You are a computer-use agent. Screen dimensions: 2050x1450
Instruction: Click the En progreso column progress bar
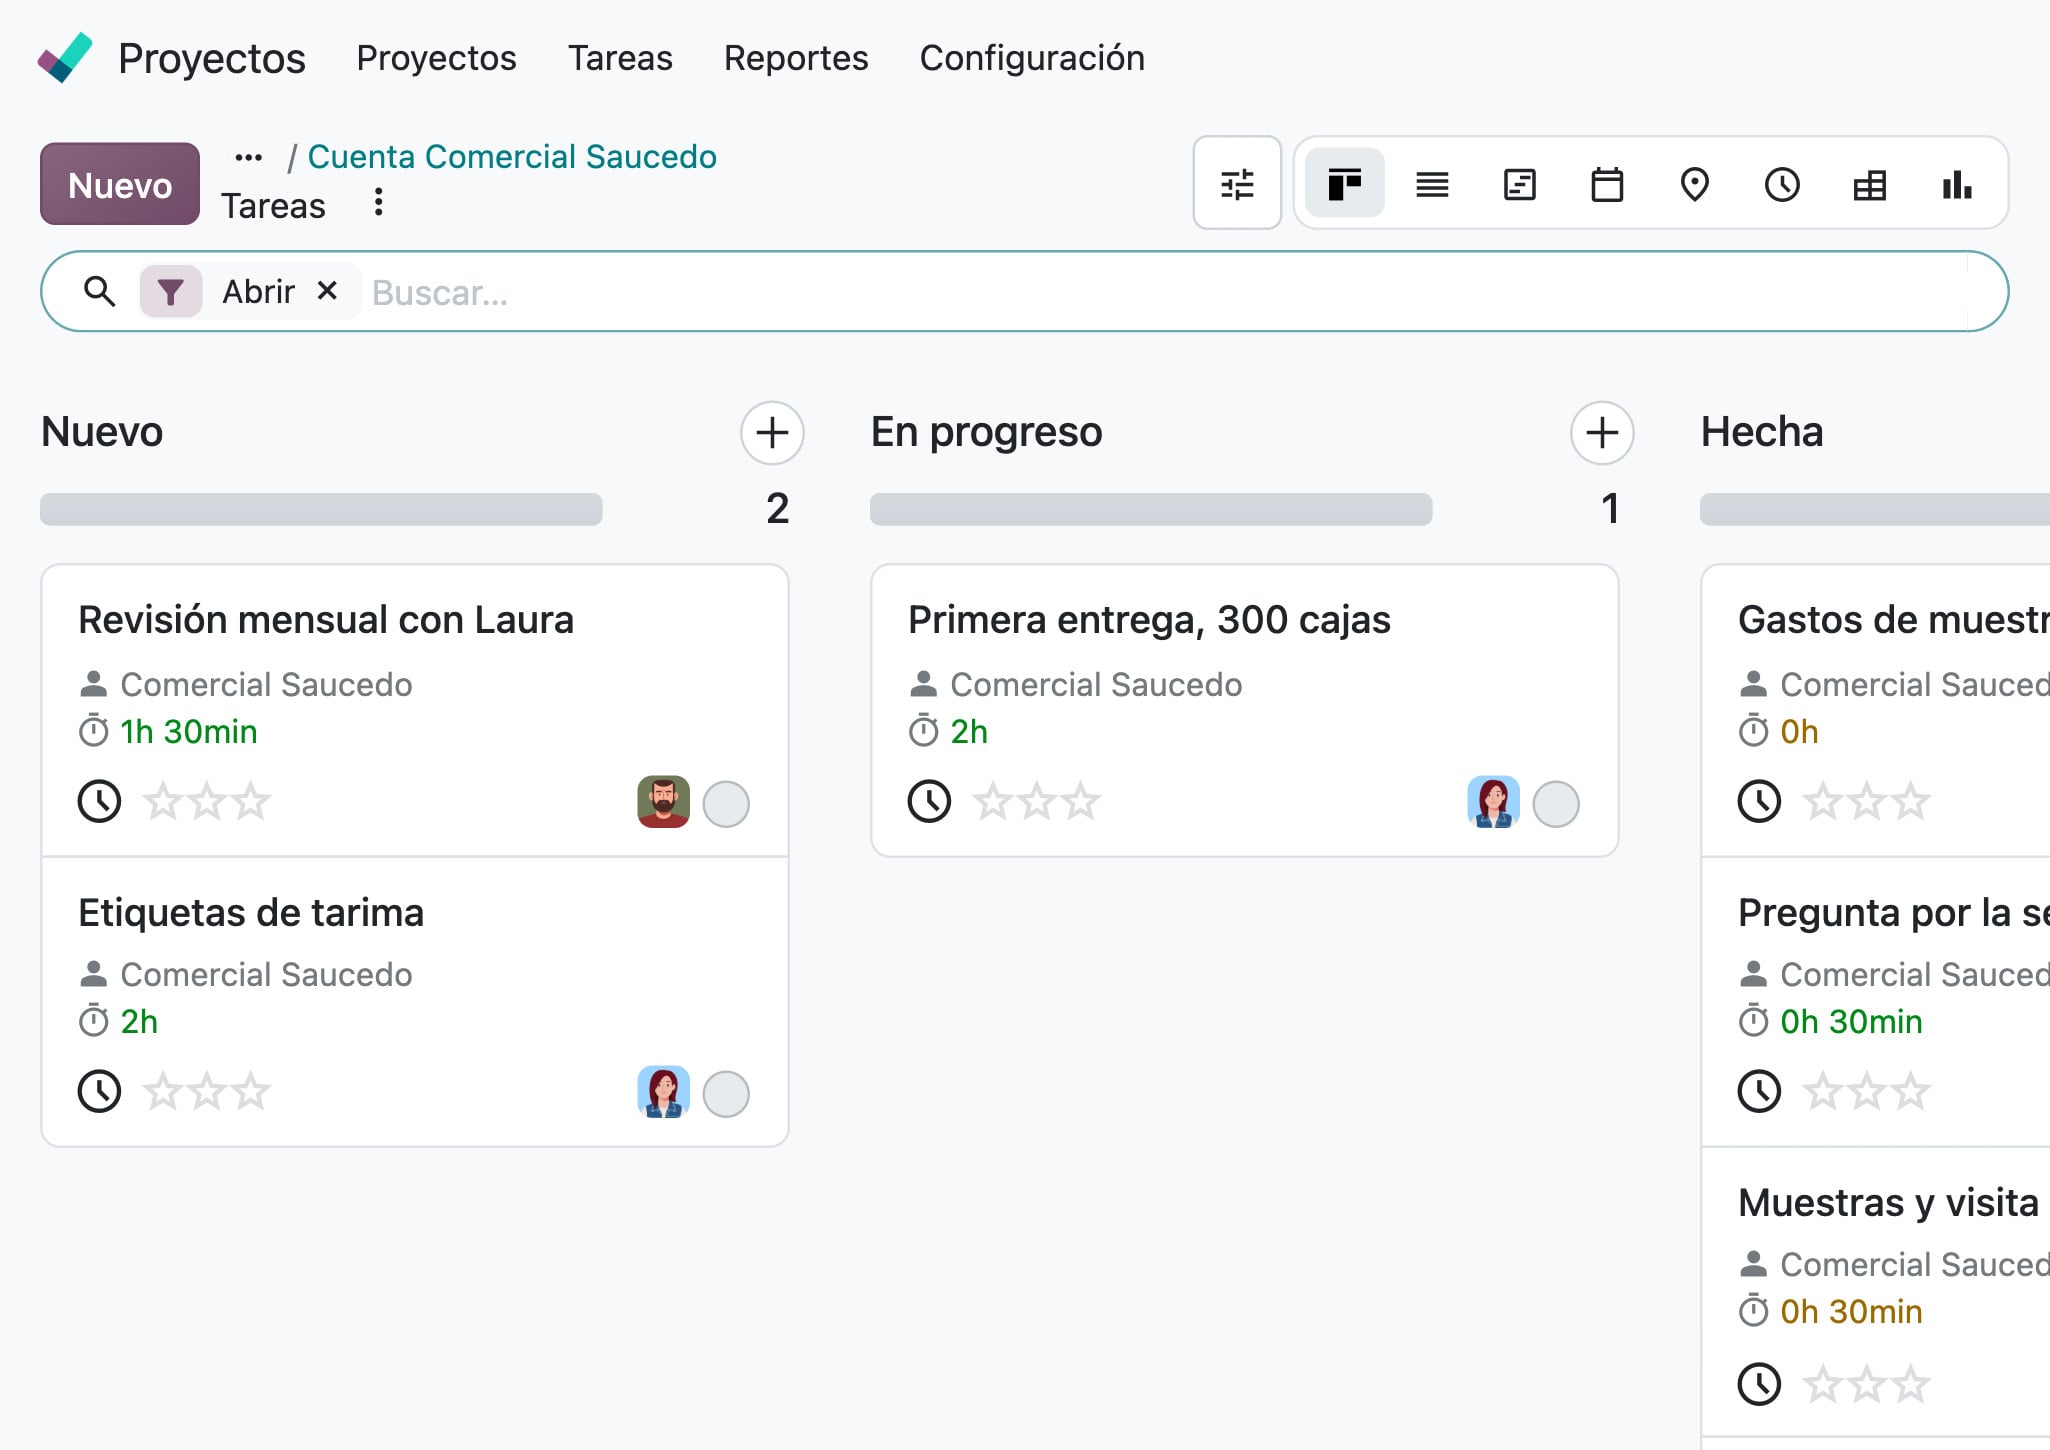pyautogui.click(x=1151, y=509)
